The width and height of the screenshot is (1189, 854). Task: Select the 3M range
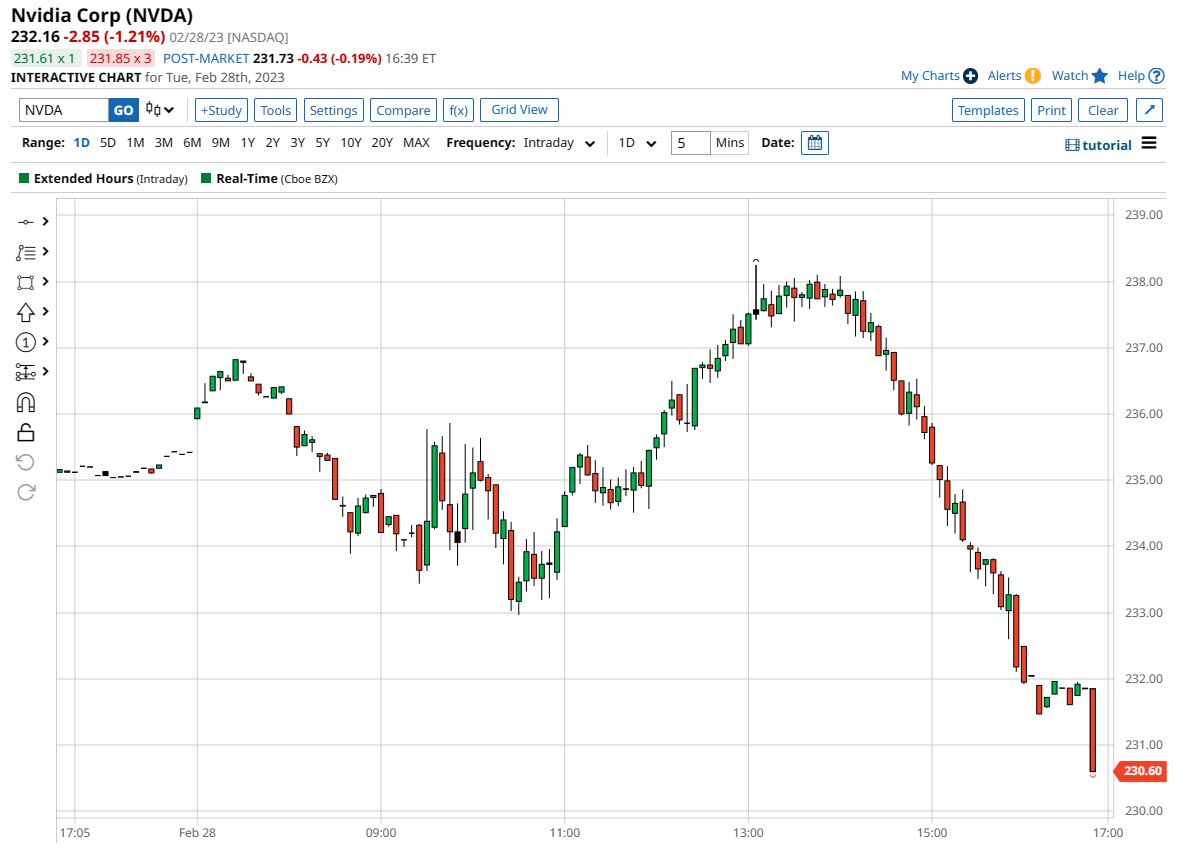(164, 143)
